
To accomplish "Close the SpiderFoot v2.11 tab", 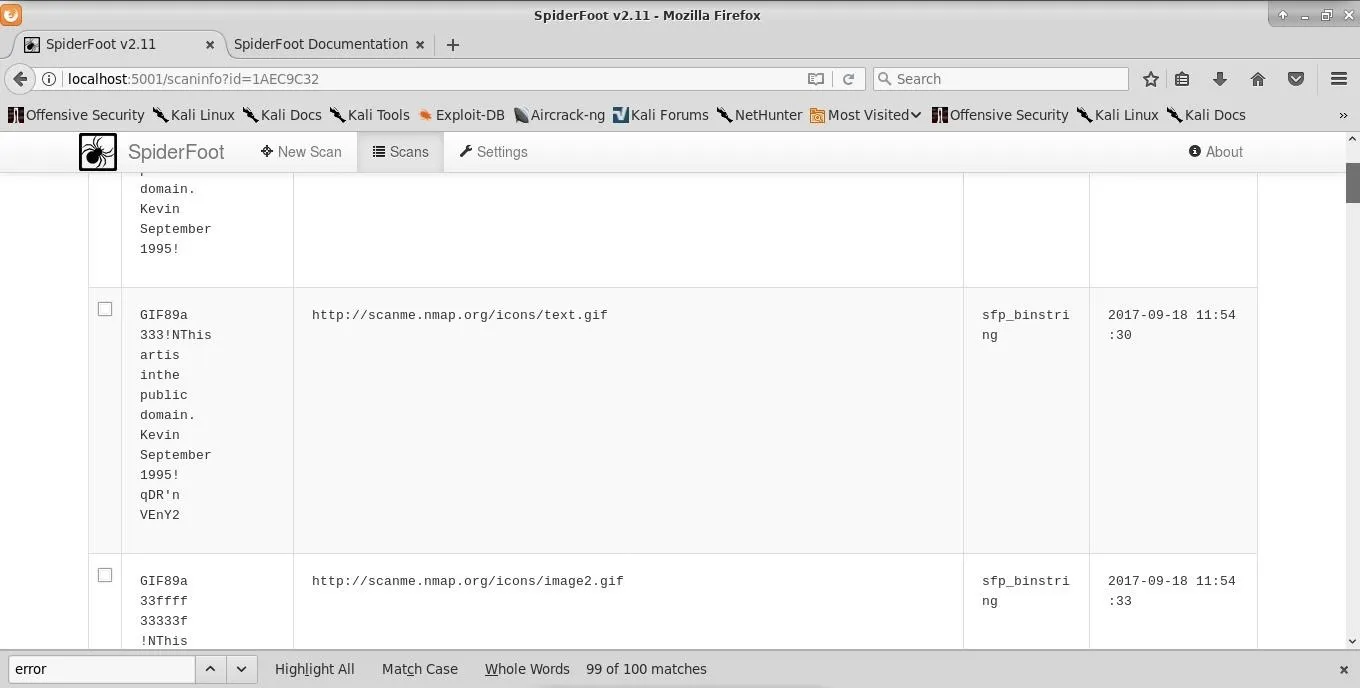I will pos(210,45).
